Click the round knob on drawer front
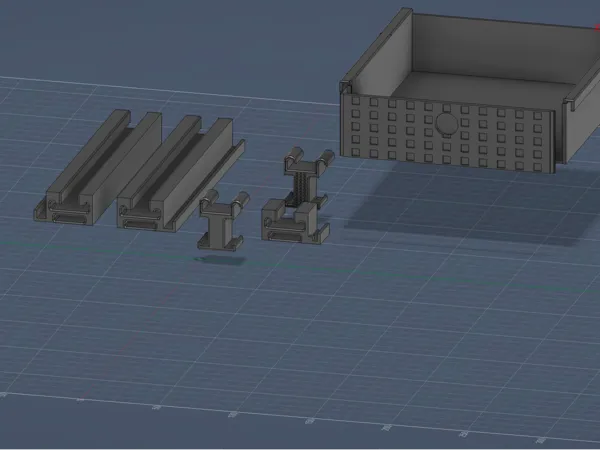Image resolution: width=600 pixels, height=450 pixels. pos(447,124)
